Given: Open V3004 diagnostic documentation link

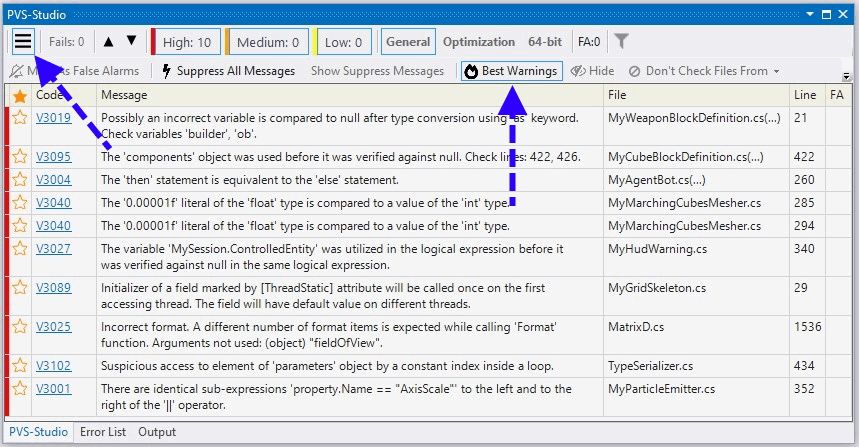Looking at the screenshot, I should click(53, 180).
